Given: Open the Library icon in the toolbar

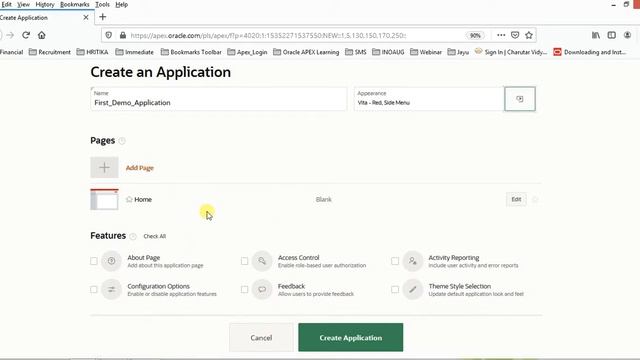Looking at the screenshot, I should (596, 35).
